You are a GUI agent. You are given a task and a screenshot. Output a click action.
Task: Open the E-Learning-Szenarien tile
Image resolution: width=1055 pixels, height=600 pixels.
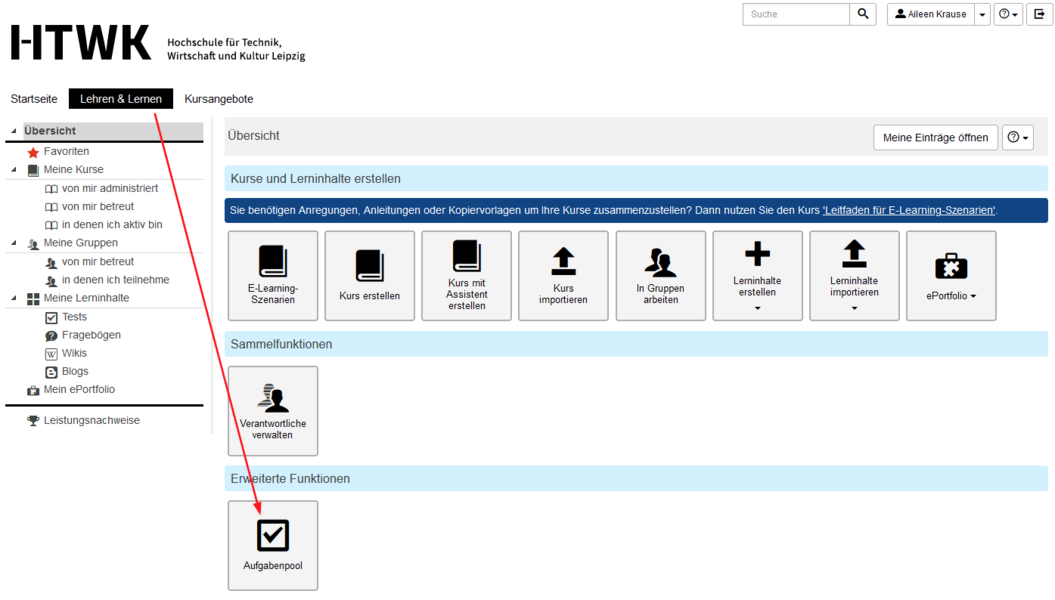click(x=272, y=276)
